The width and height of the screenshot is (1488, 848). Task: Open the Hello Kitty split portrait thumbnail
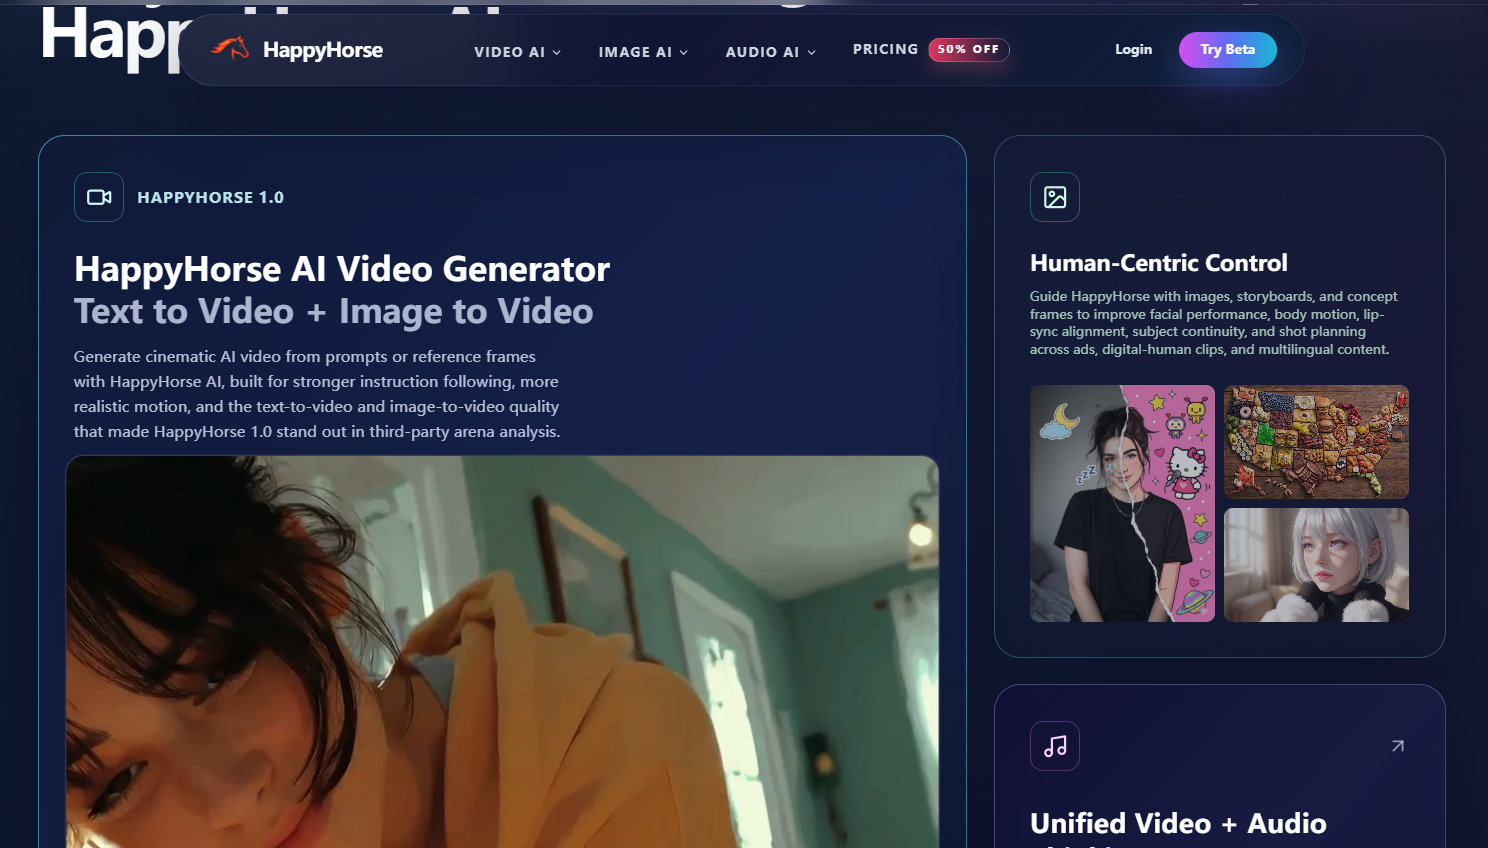(x=1122, y=503)
